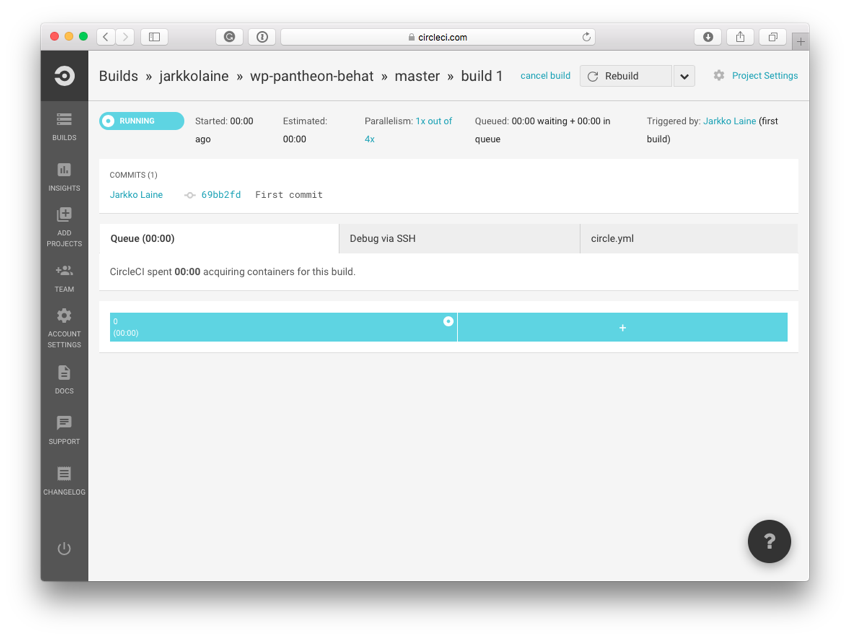Image resolution: width=850 pixels, height=639 pixels.
Task: Open the parallelism 1x out of 4x link
Action: [434, 121]
